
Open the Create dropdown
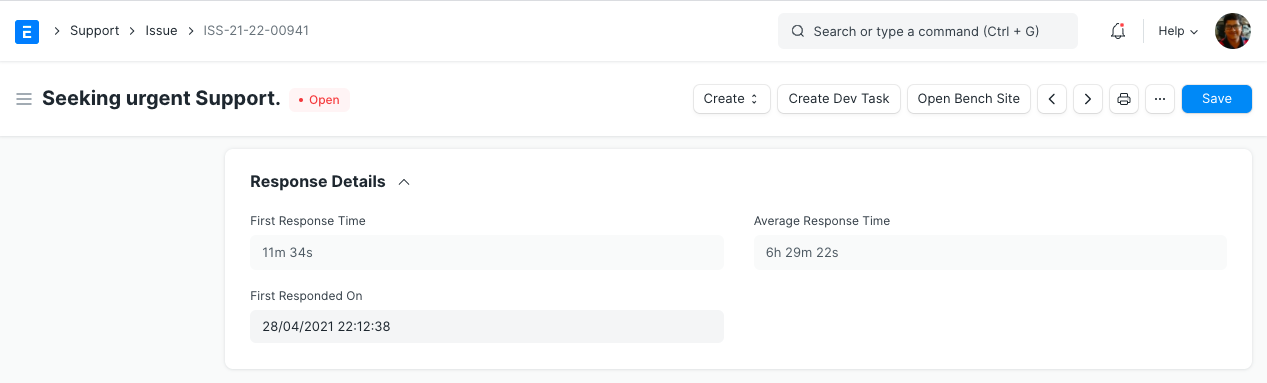(x=732, y=99)
